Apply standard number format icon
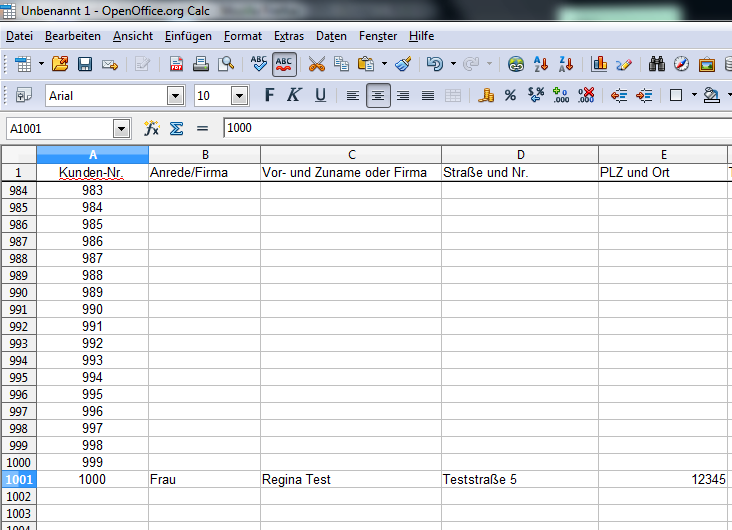Viewport: 732px width, 530px height. tap(535, 95)
